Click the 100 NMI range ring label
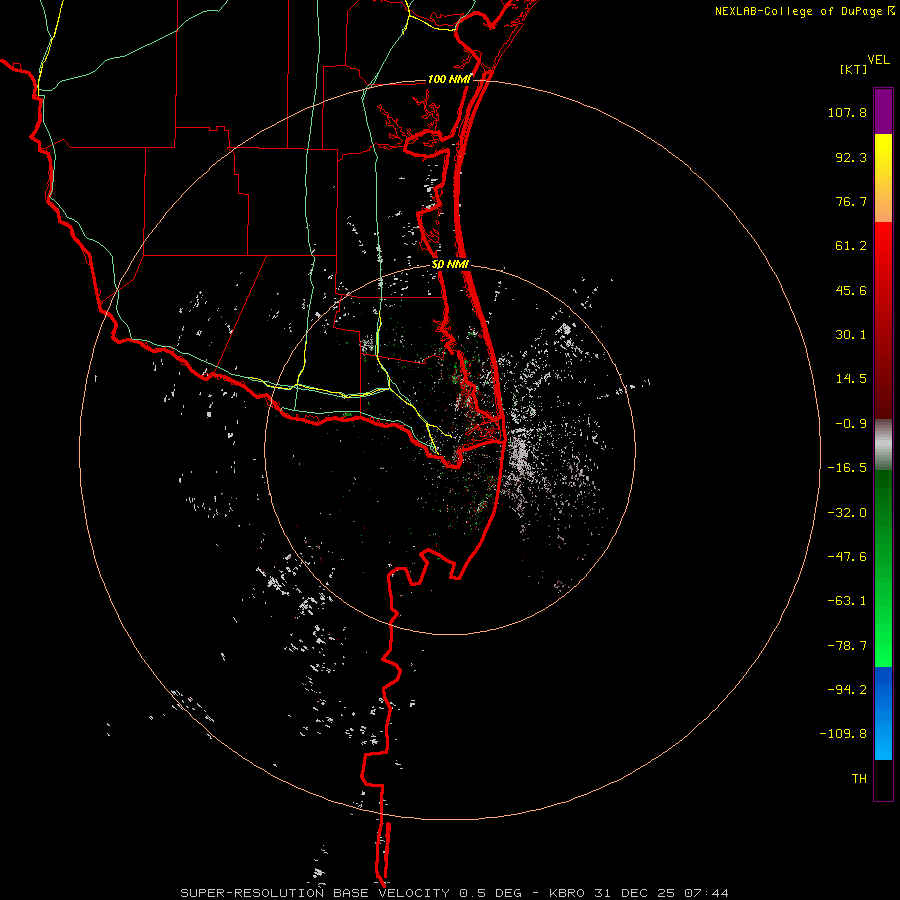This screenshot has height=900, width=900. [449, 79]
